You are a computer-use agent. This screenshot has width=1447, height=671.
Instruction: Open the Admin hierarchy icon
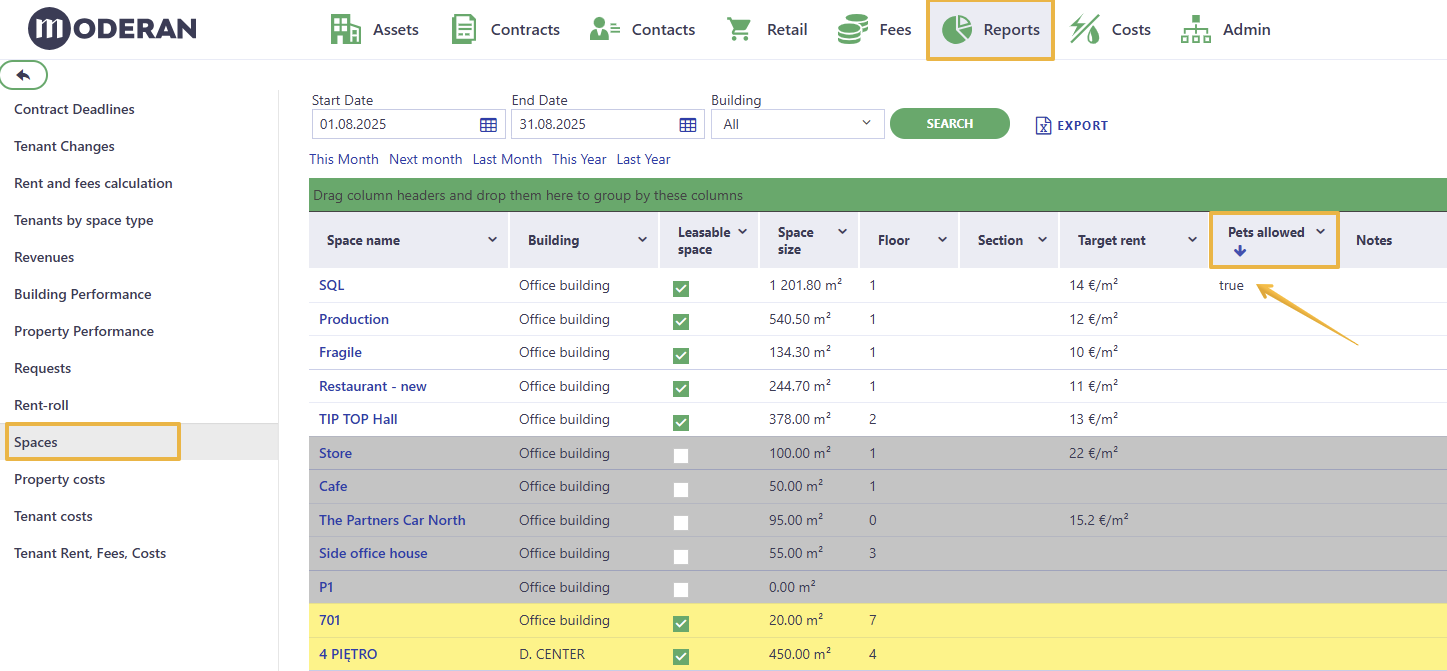1195,29
